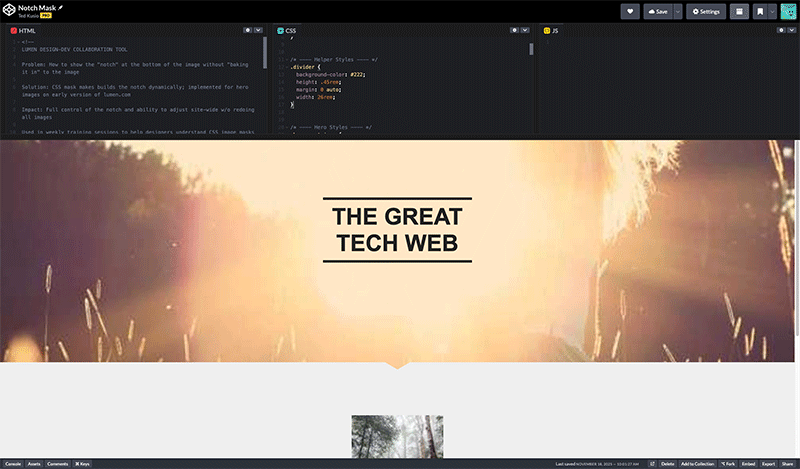Open CSS editor settings gear
This screenshot has width=800, height=469.
point(514,30)
